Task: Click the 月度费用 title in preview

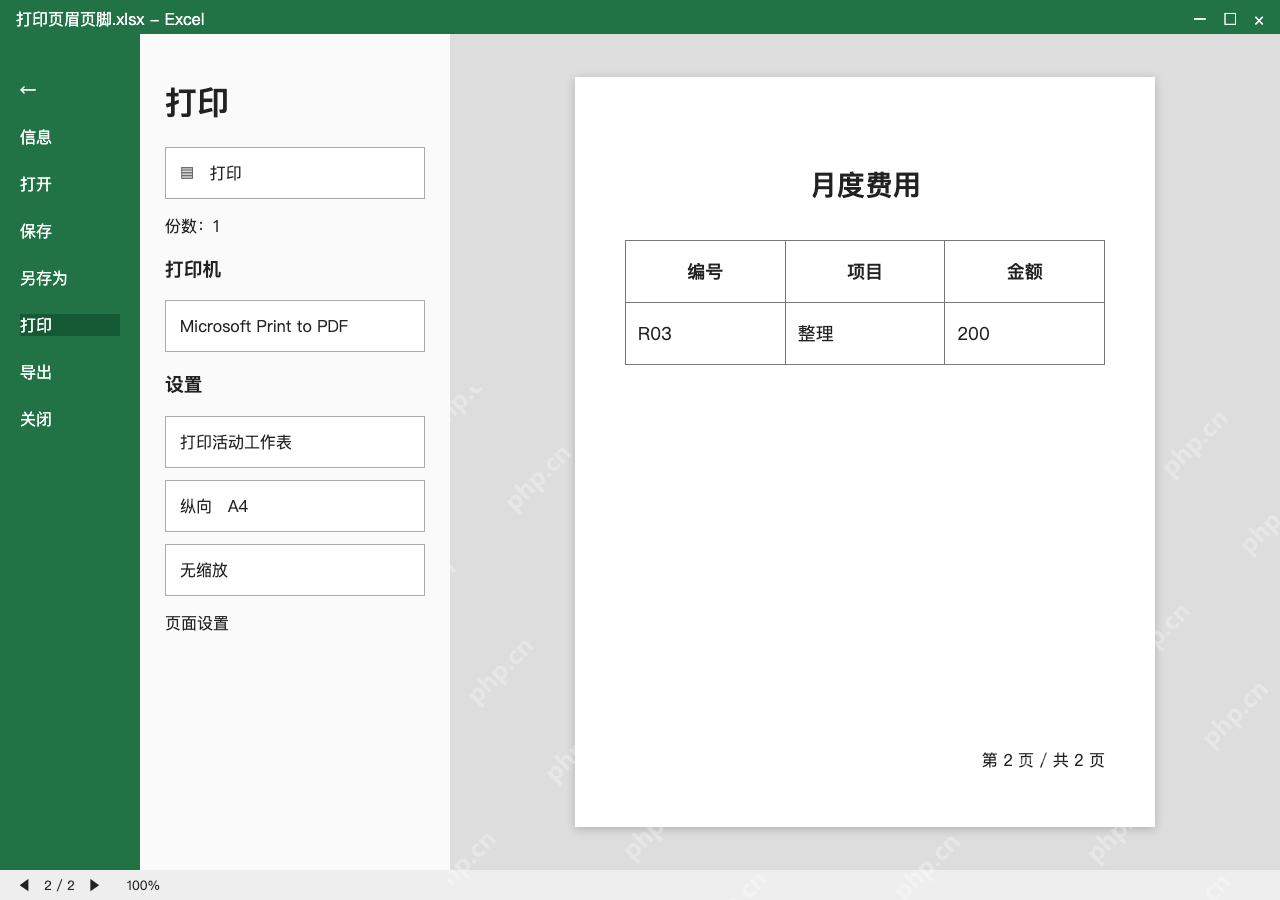Action: click(865, 185)
